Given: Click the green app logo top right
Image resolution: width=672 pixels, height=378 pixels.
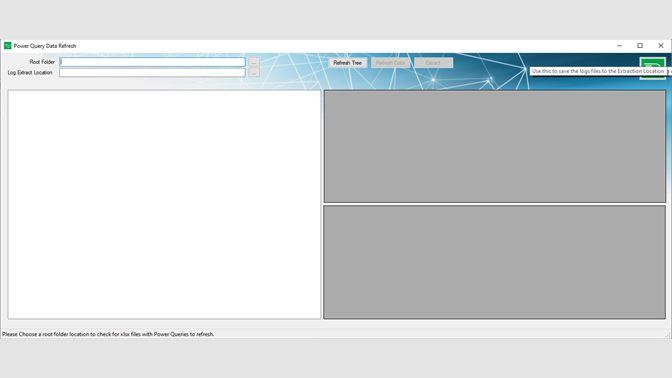Looking at the screenshot, I should click(x=652, y=68).
